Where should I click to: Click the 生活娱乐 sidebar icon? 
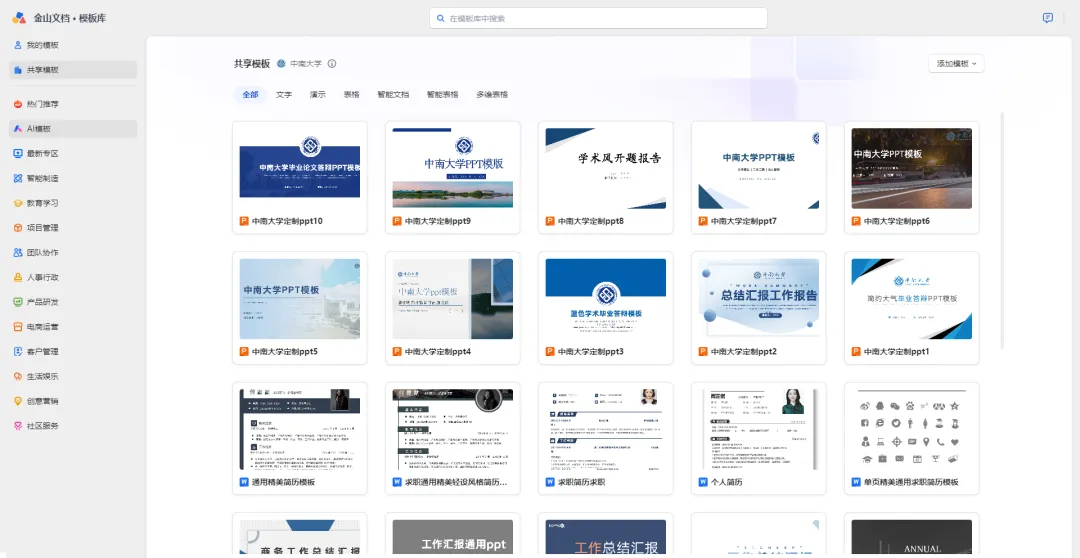pyautogui.click(x=18, y=376)
